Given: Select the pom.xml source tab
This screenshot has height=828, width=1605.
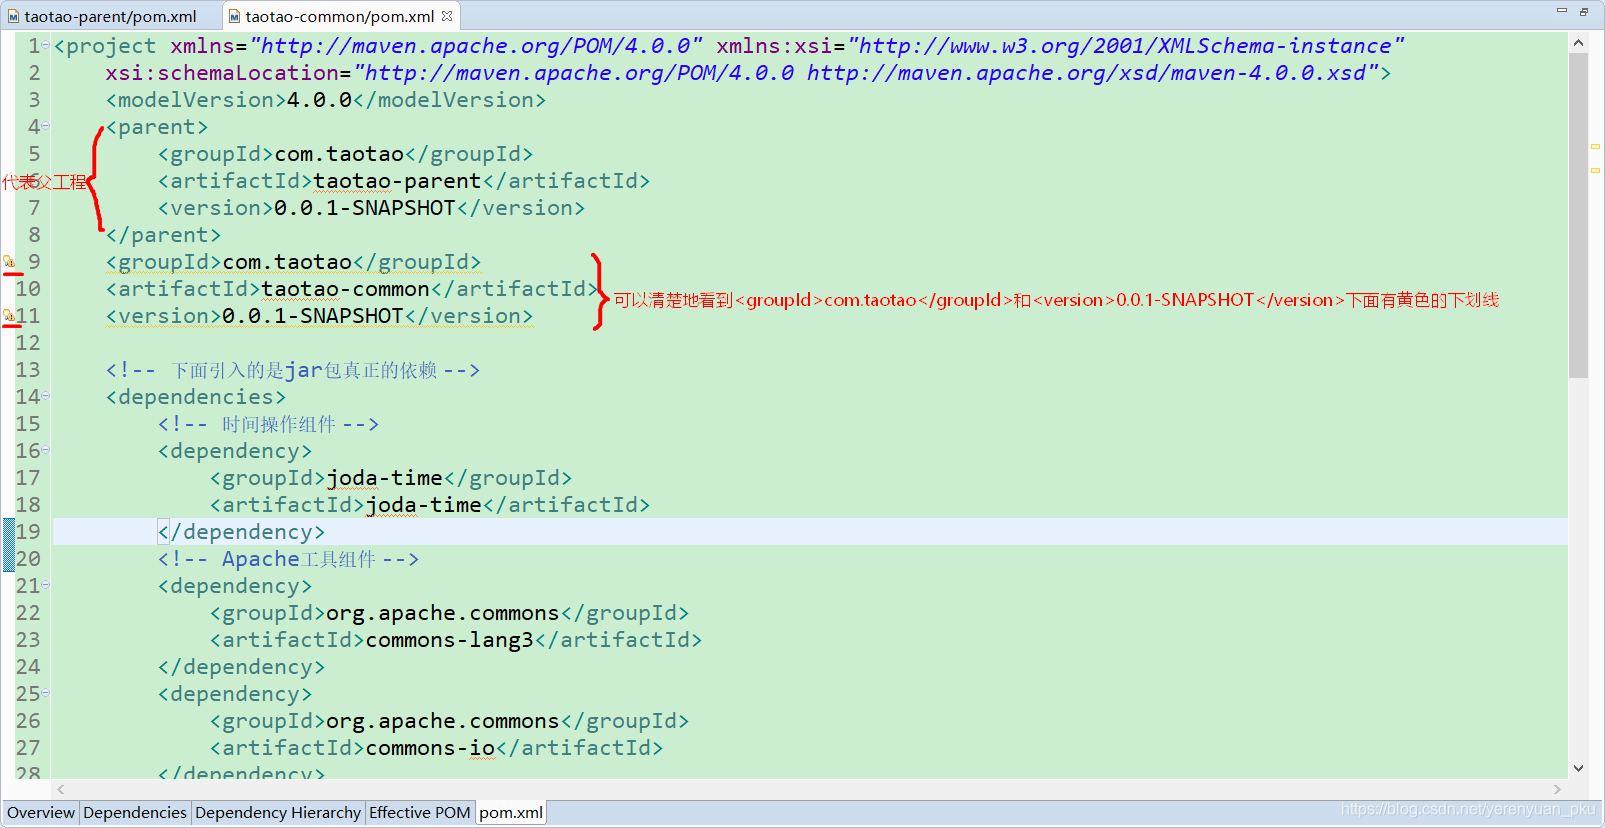Looking at the screenshot, I should (x=511, y=812).
